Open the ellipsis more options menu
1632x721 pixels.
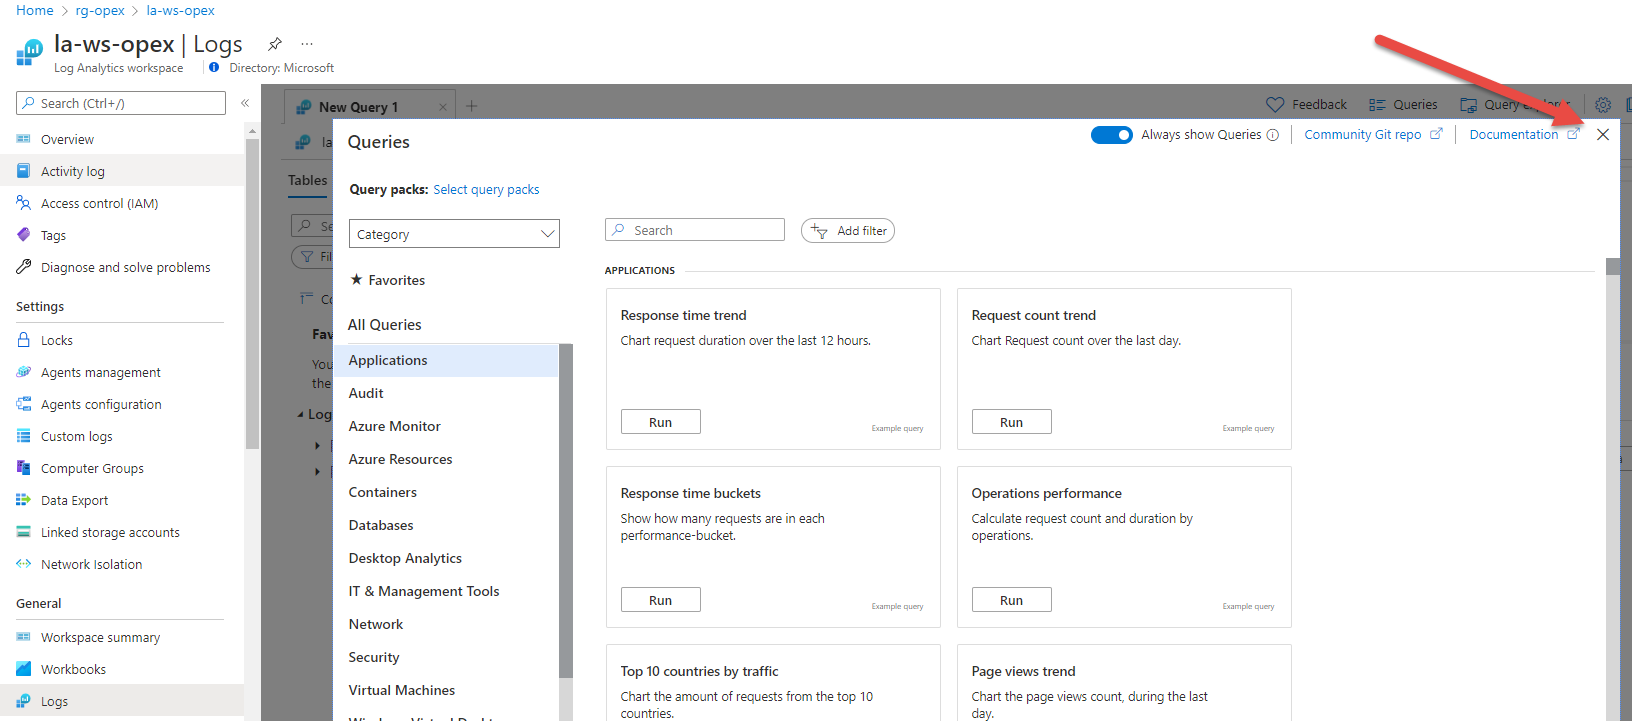coord(307,44)
